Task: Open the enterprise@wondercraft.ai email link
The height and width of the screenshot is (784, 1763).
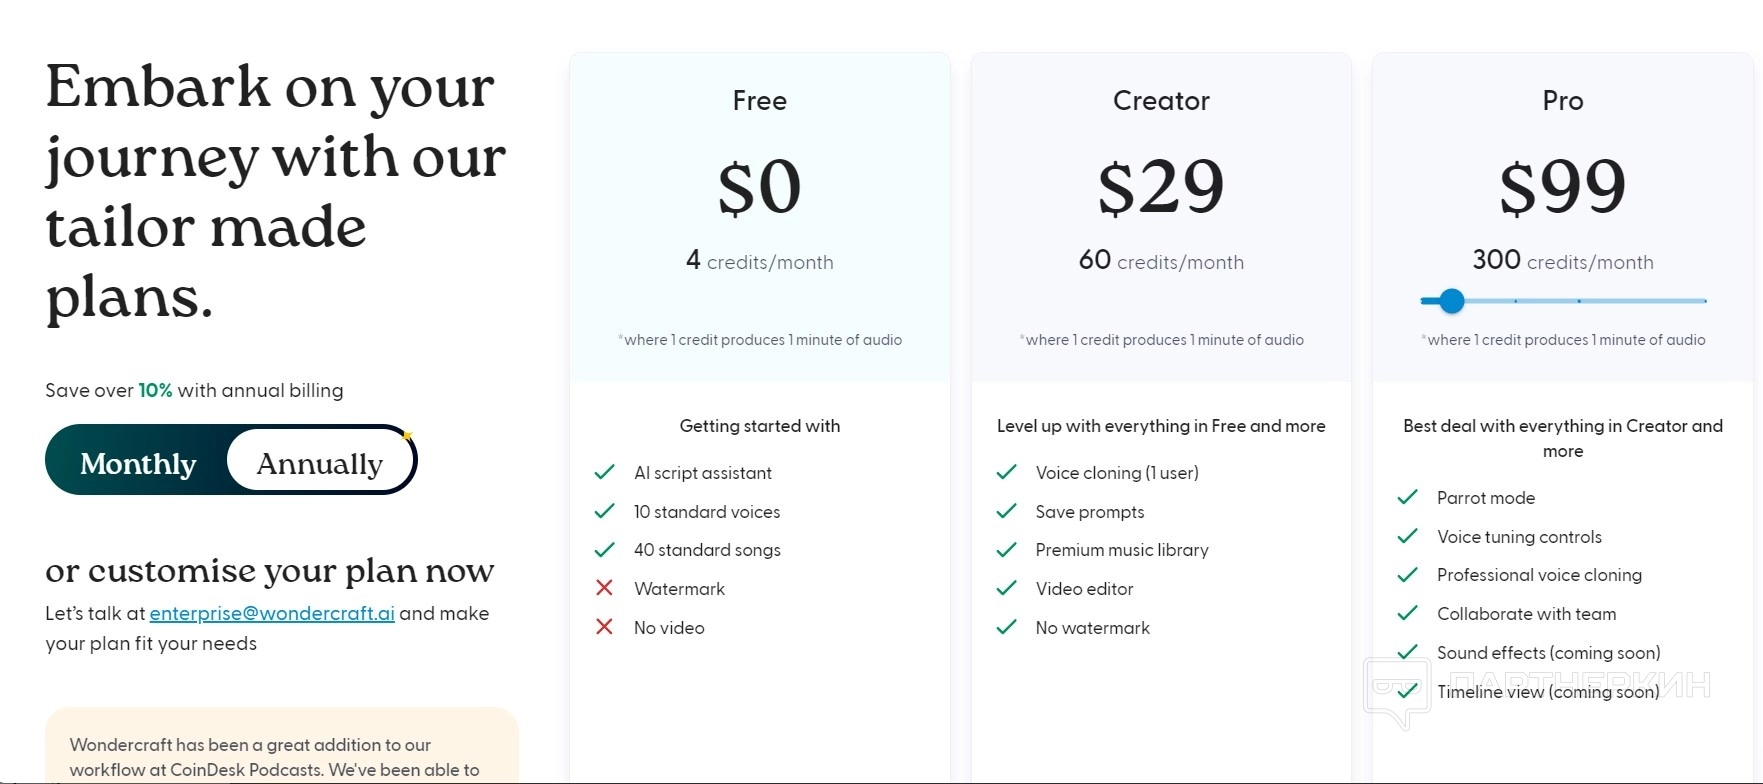Action: (x=272, y=613)
